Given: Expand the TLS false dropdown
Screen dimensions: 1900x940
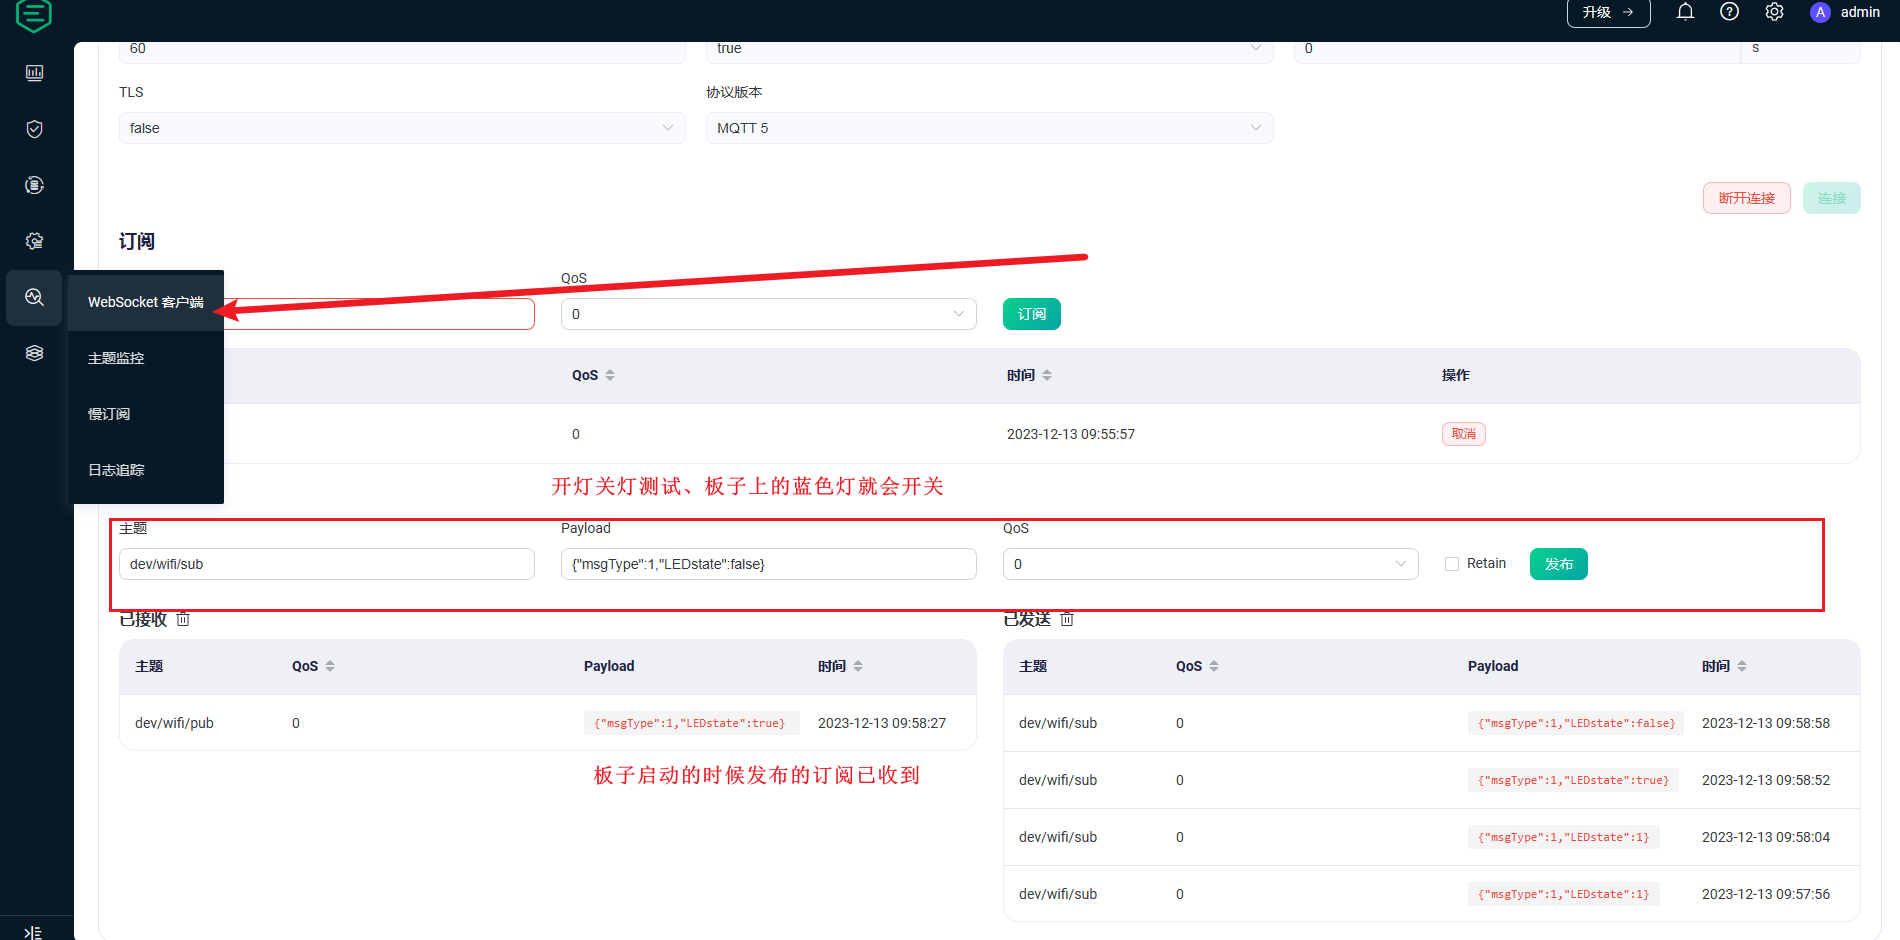Looking at the screenshot, I should pos(402,128).
